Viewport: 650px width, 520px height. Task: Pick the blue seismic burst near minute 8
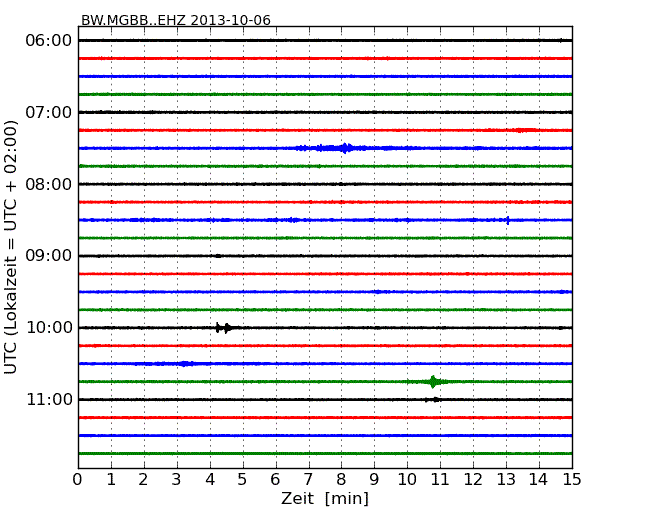point(344,148)
